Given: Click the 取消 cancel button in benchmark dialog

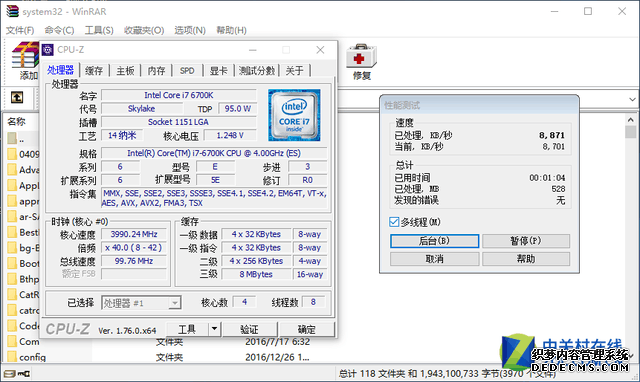Looking at the screenshot, I should coord(434,259).
